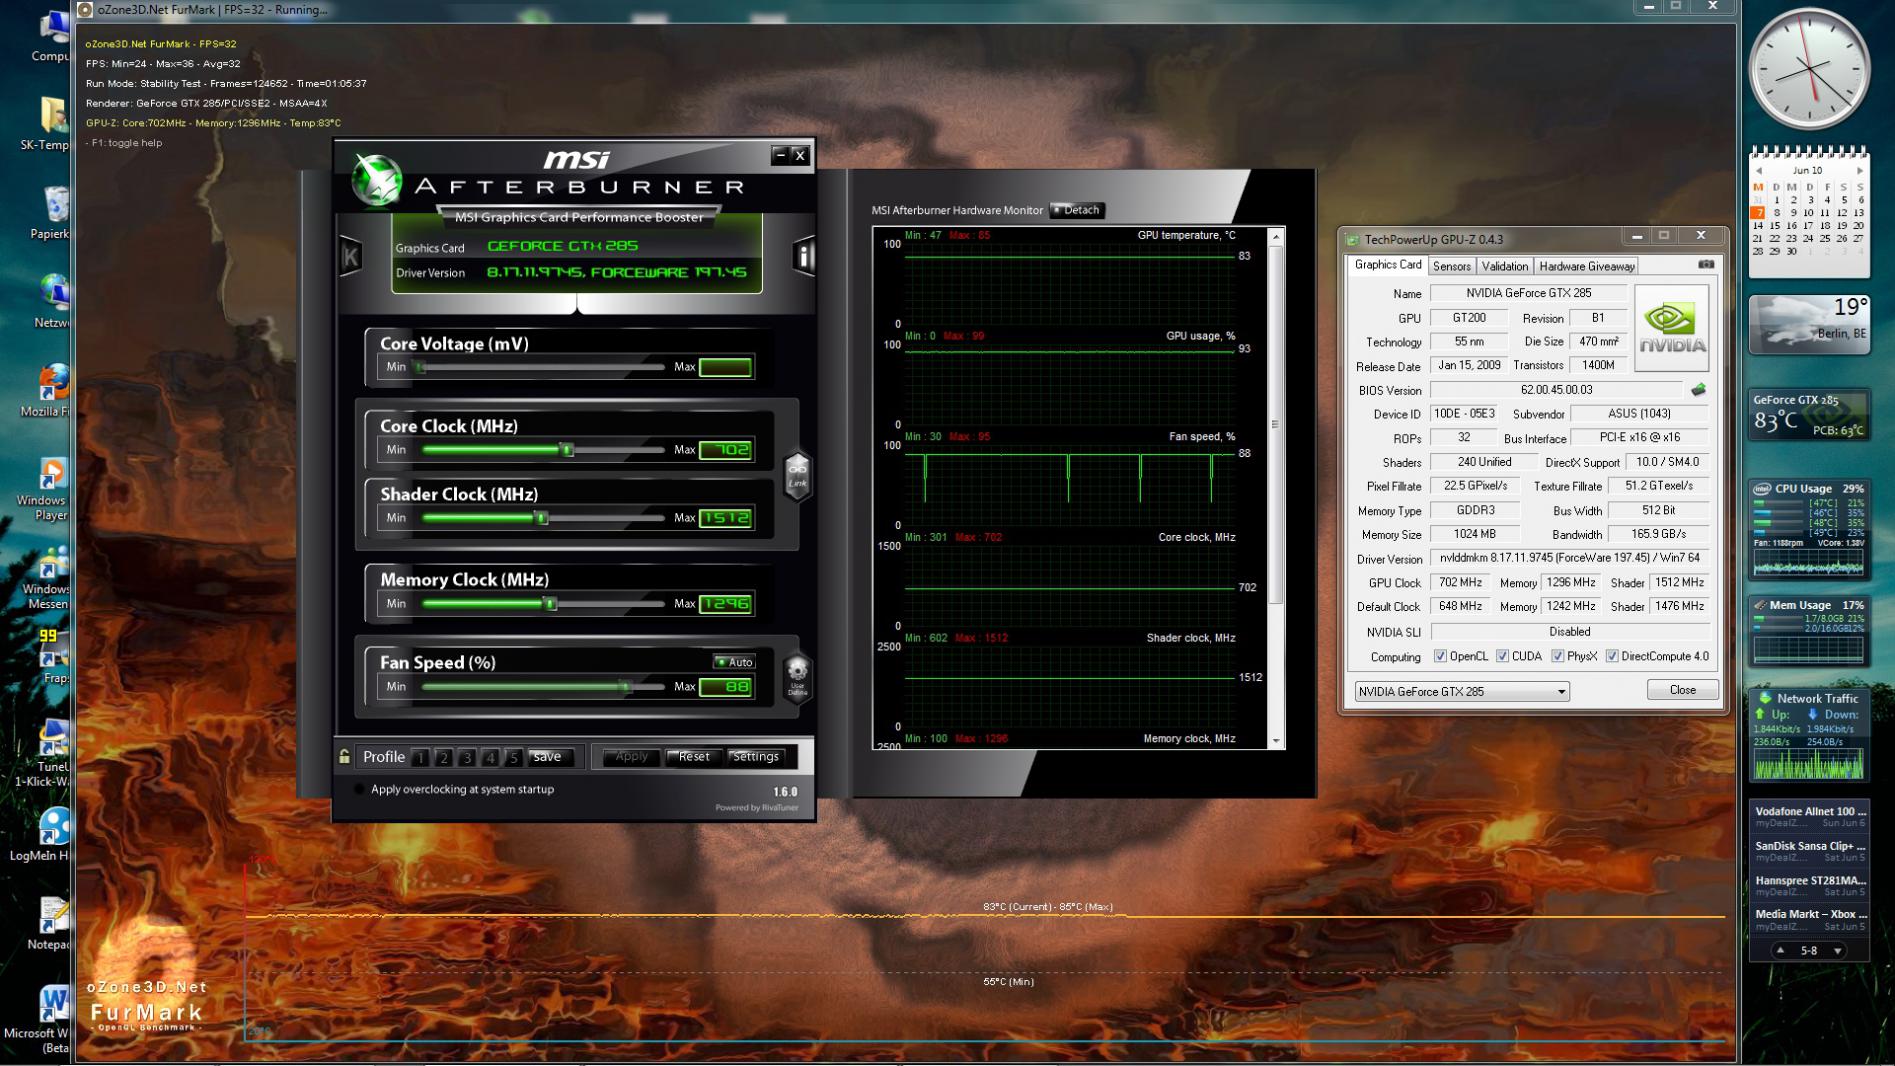Go to previous month in calendar gadget

tap(1759, 171)
